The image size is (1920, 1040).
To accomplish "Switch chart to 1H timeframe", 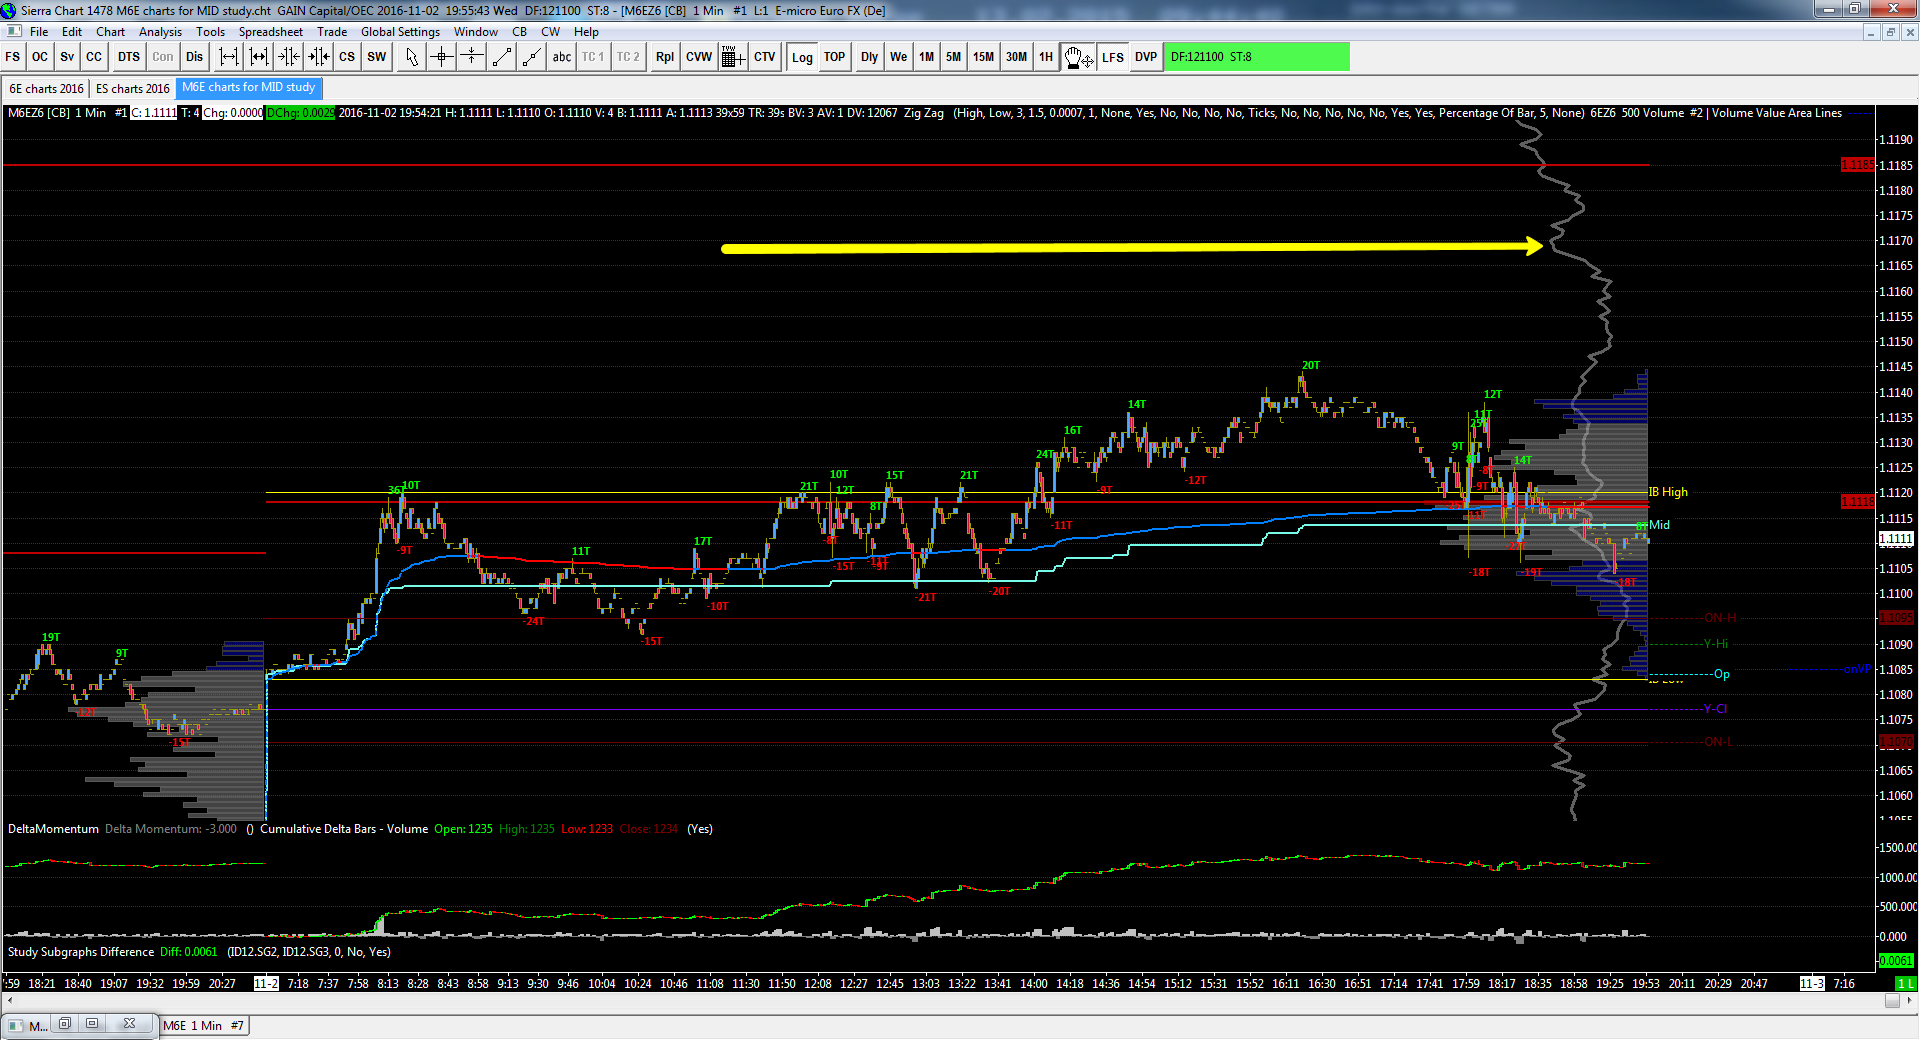I will click(1046, 57).
